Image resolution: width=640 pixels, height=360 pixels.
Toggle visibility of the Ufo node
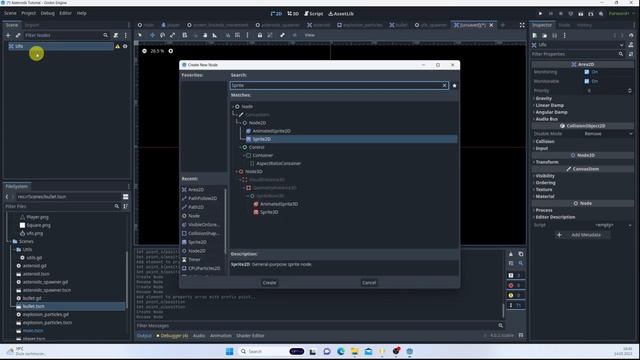(125, 47)
